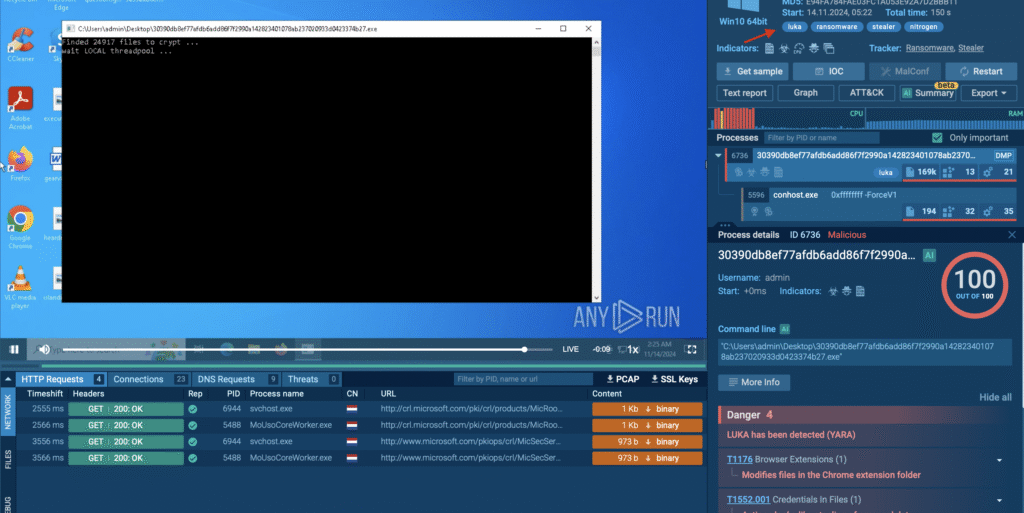View 194 file events of conhost.exe
The image size is (1024, 513).
pyautogui.click(x=921, y=211)
